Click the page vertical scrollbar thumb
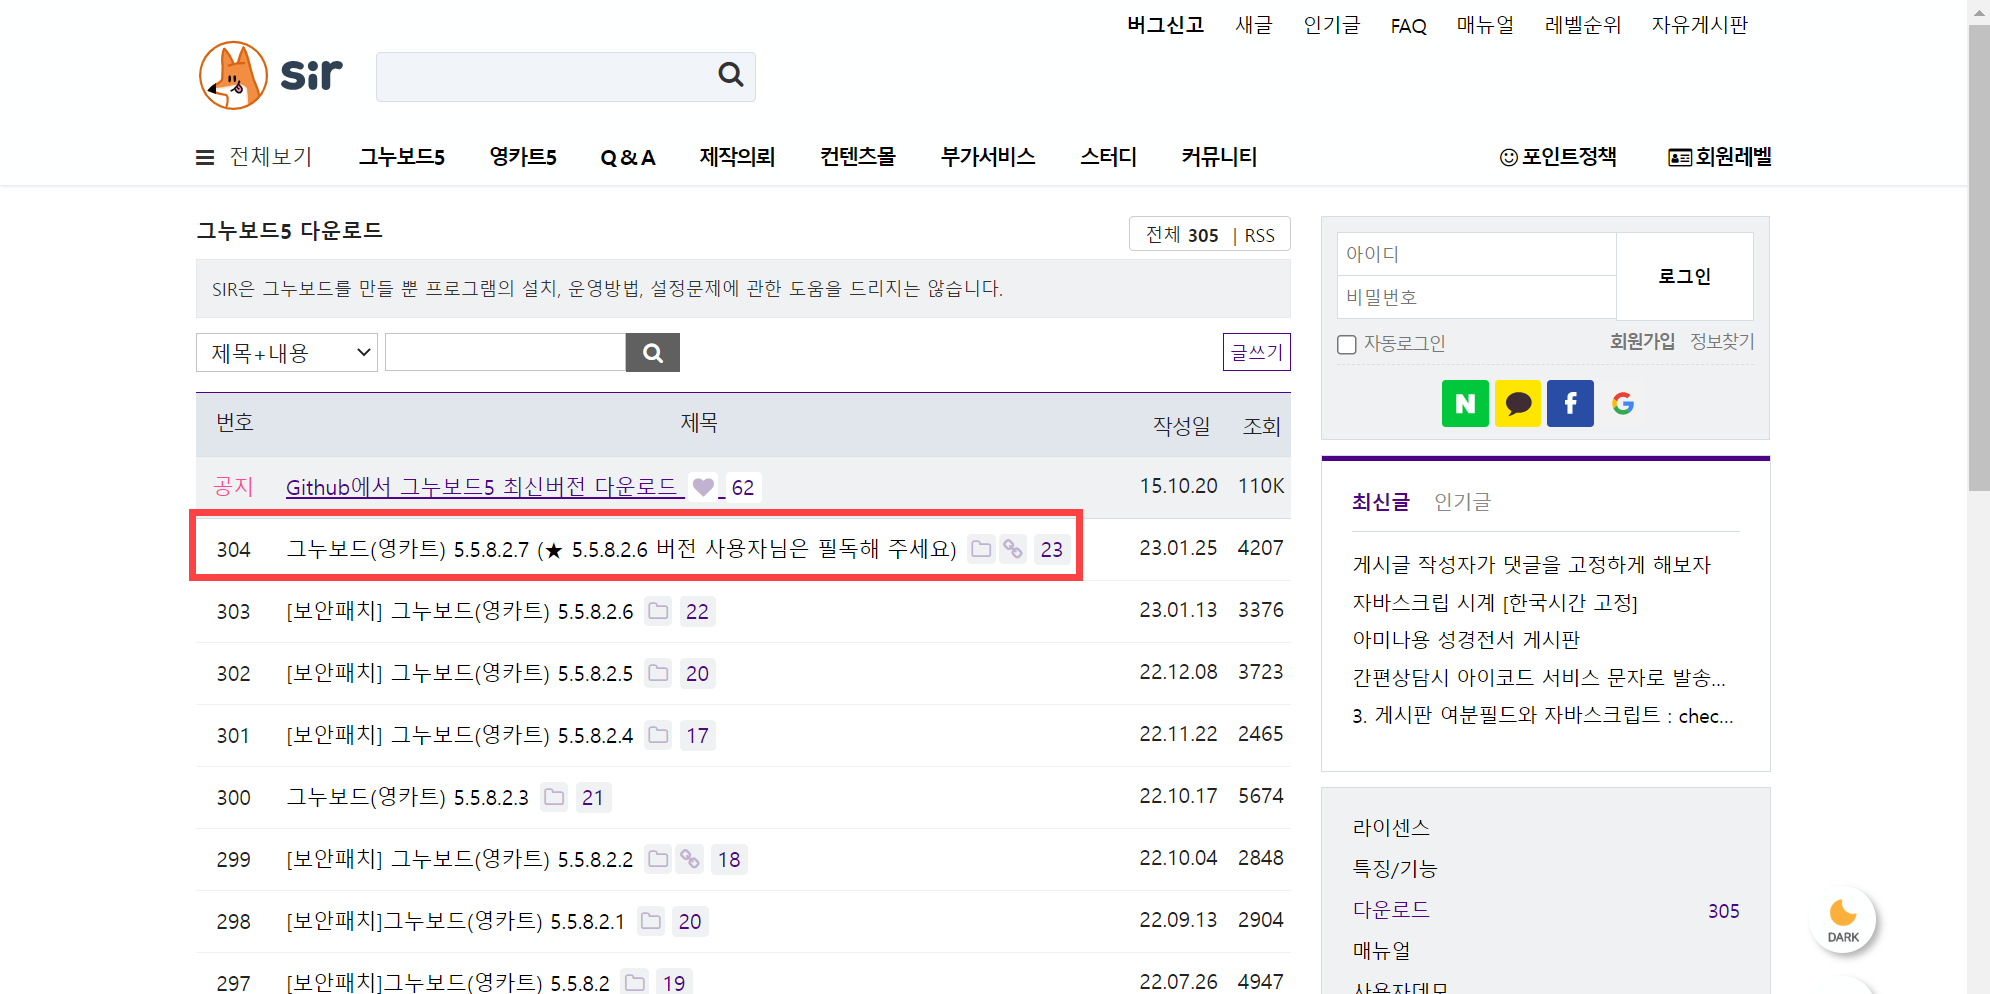 pos(1979,258)
